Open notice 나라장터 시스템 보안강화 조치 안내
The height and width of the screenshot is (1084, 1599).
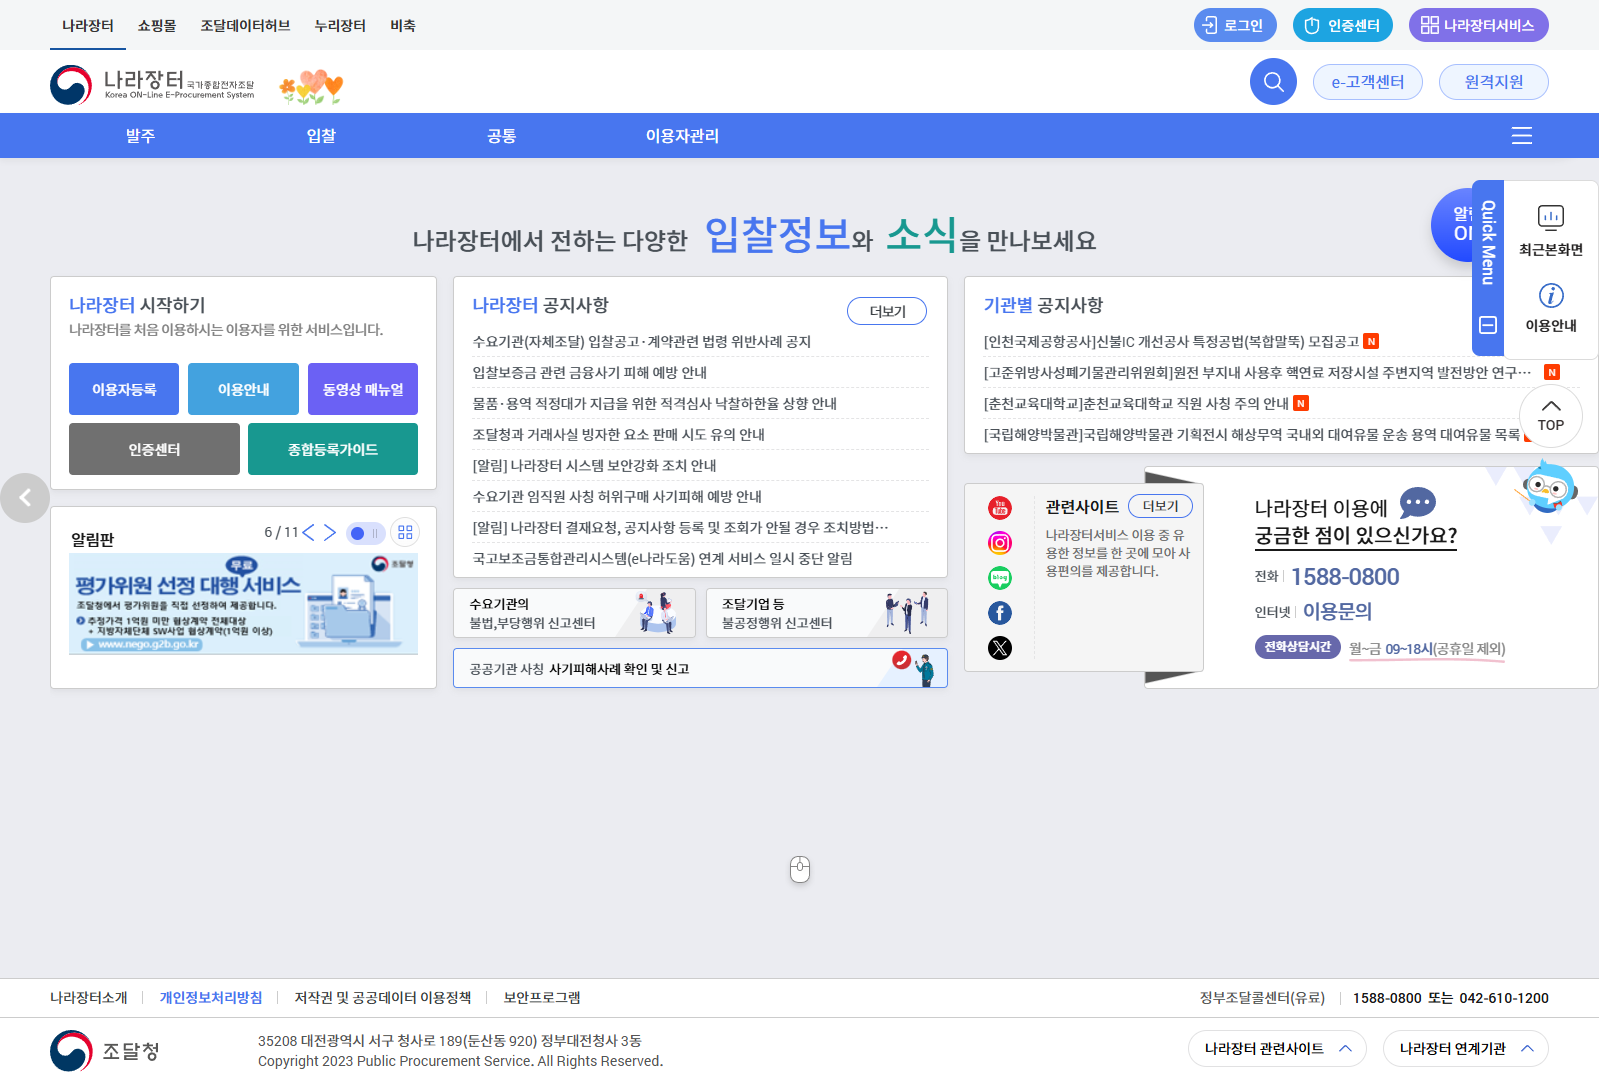click(594, 465)
